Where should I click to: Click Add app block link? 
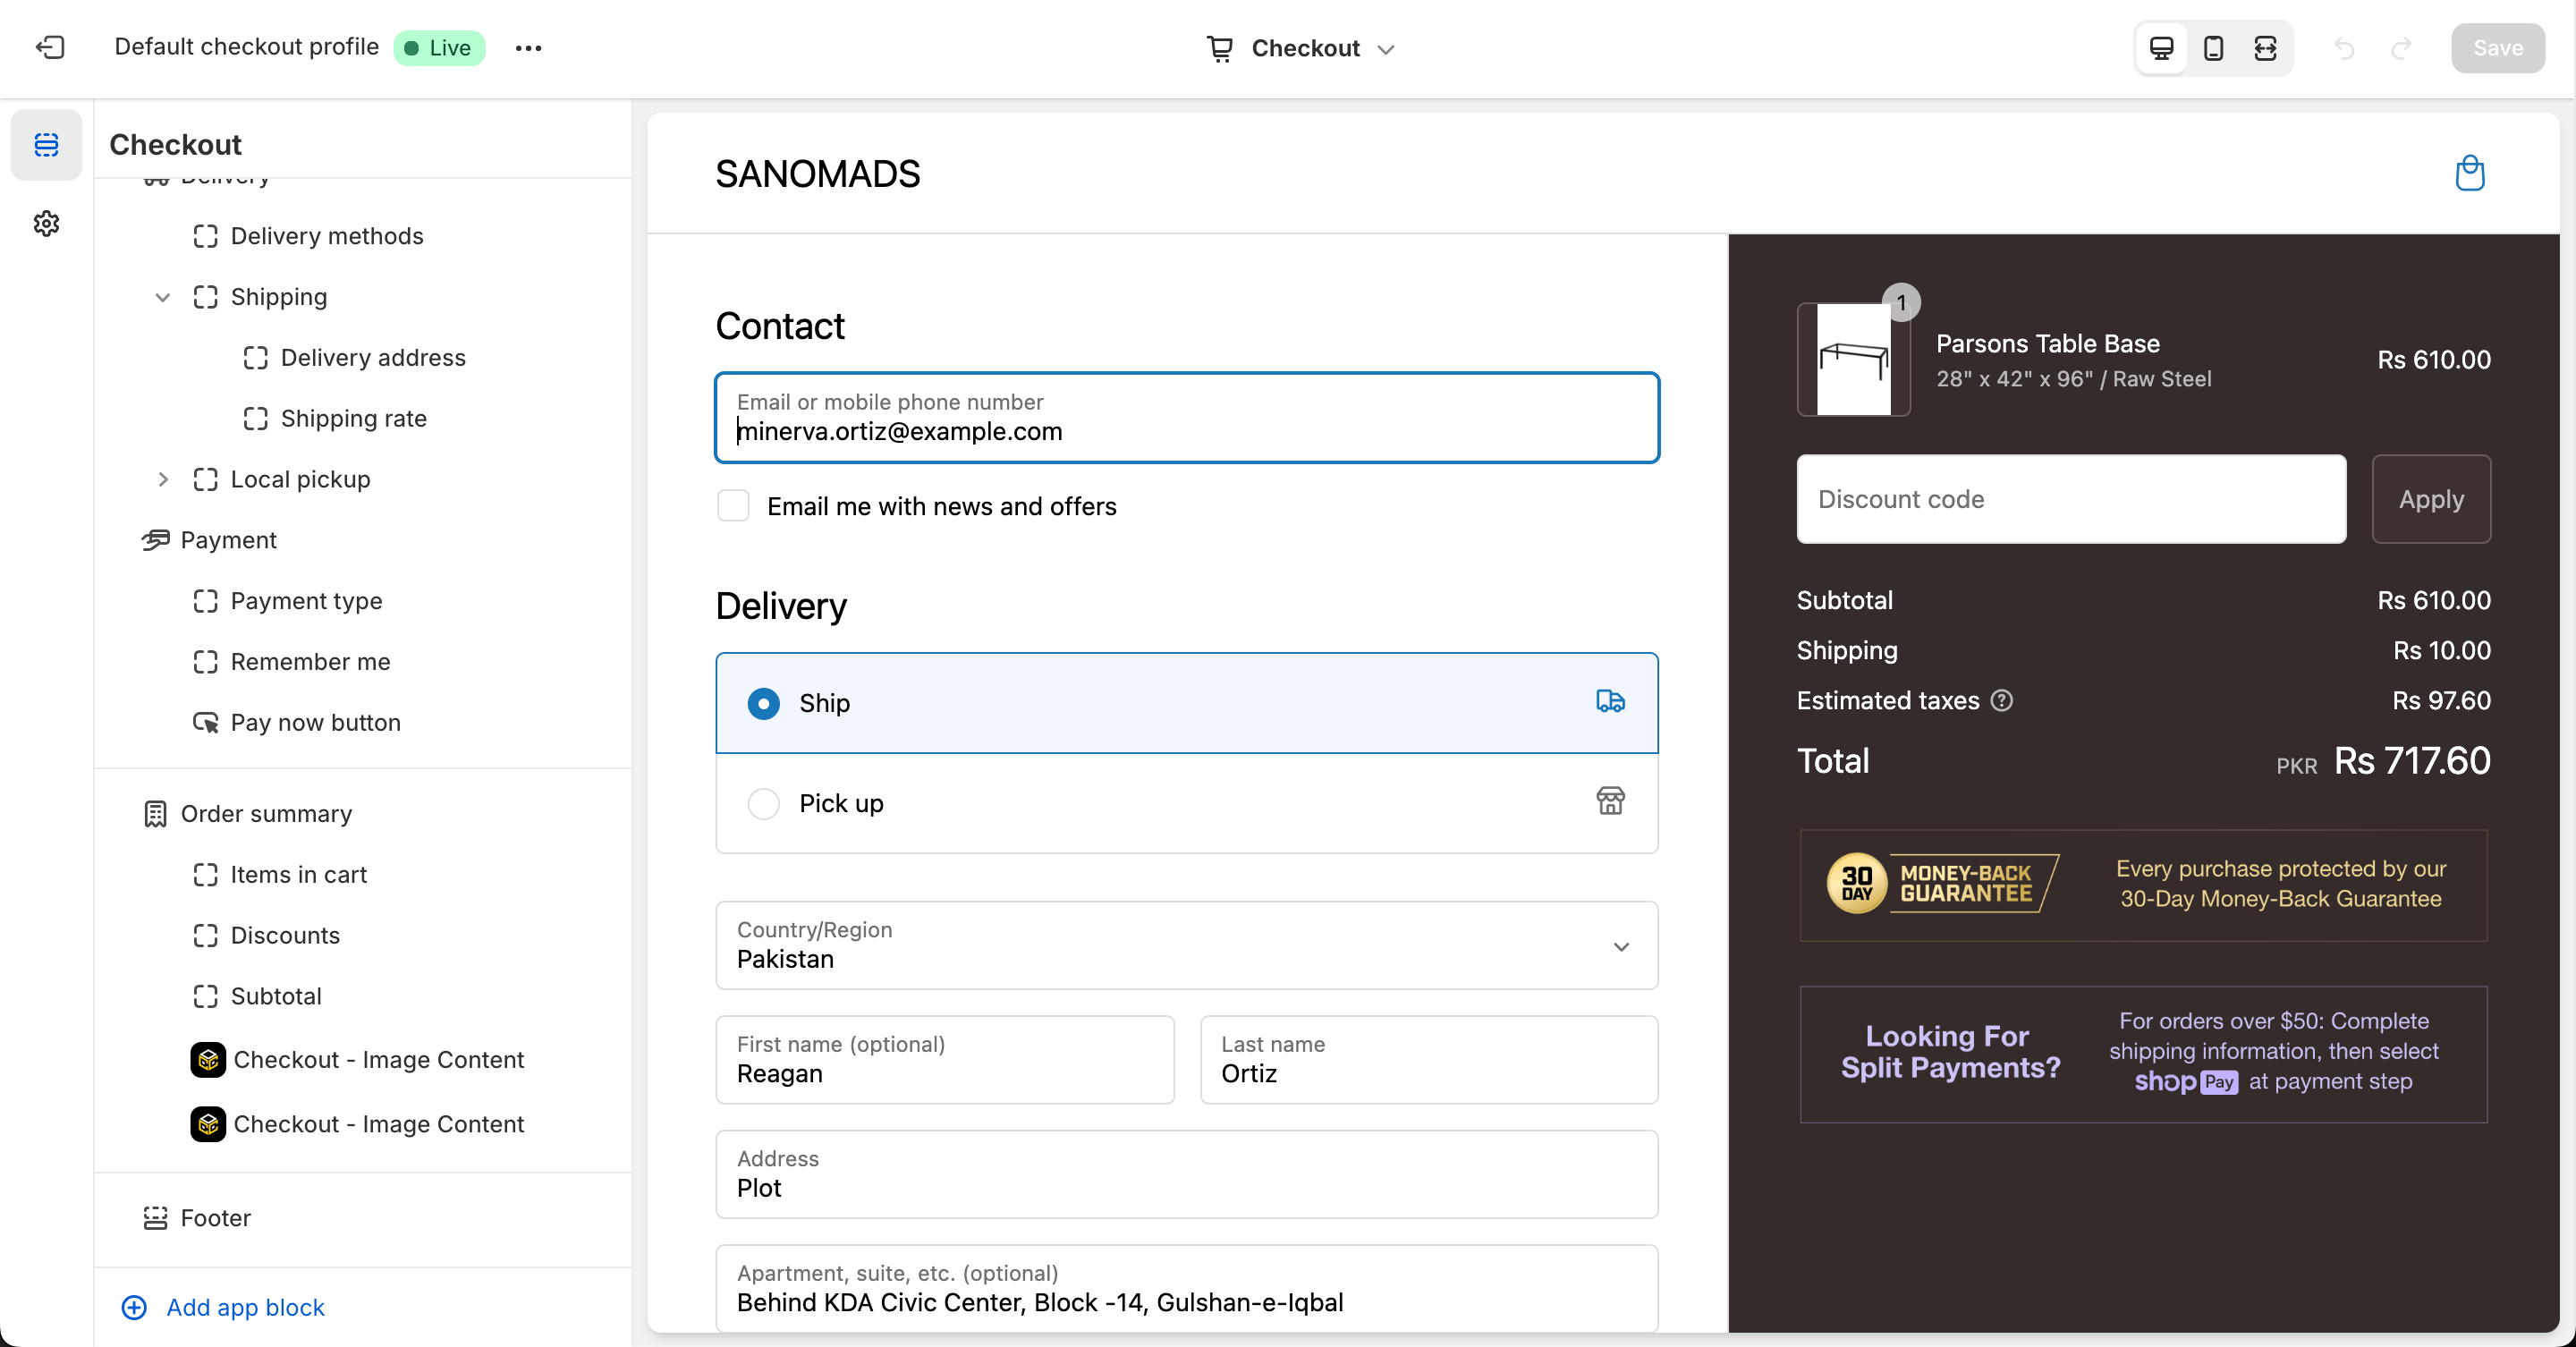pyautogui.click(x=245, y=1307)
